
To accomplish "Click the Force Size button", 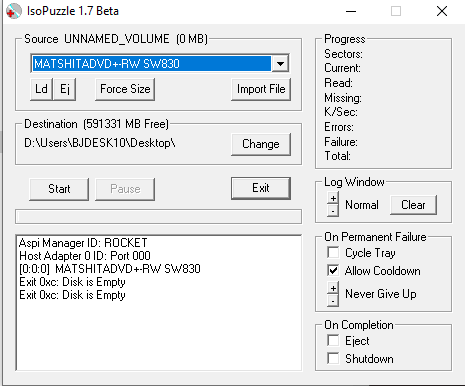I will tap(125, 89).
